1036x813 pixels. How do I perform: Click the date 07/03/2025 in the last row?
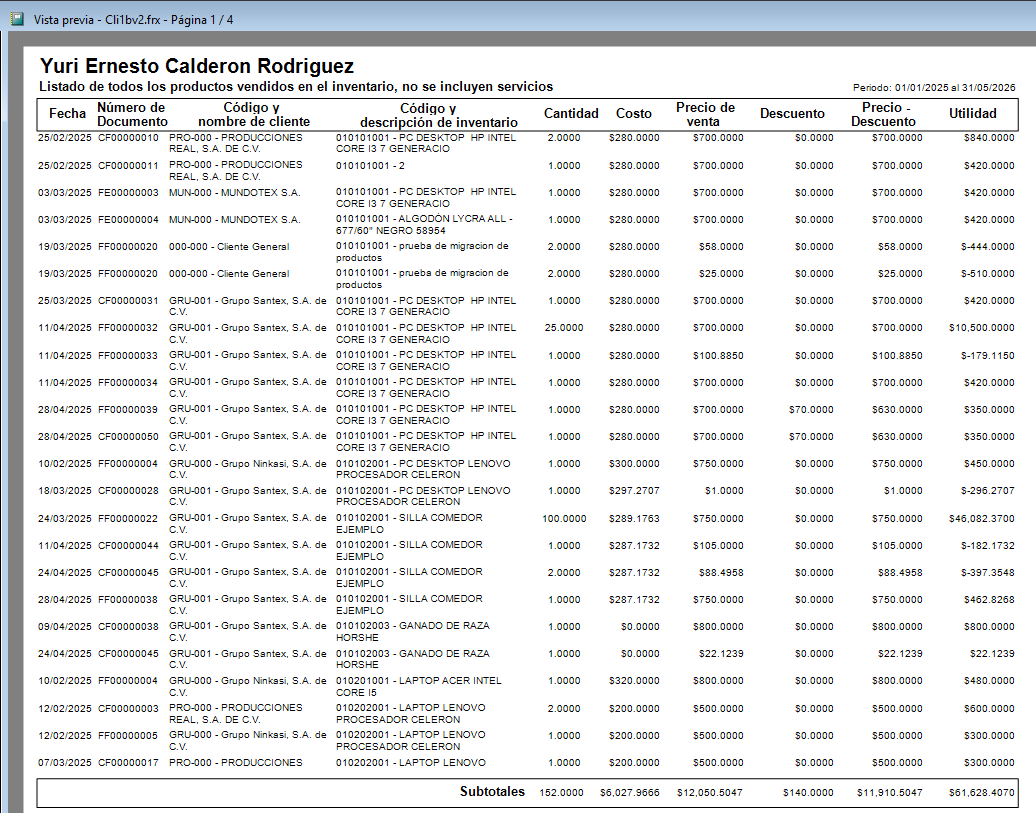(x=65, y=763)
